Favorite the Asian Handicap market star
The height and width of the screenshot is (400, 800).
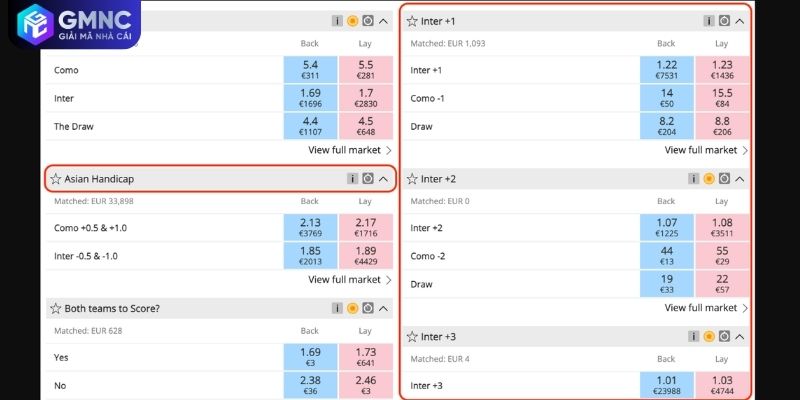pyautogui.click(x=56, y=179)
